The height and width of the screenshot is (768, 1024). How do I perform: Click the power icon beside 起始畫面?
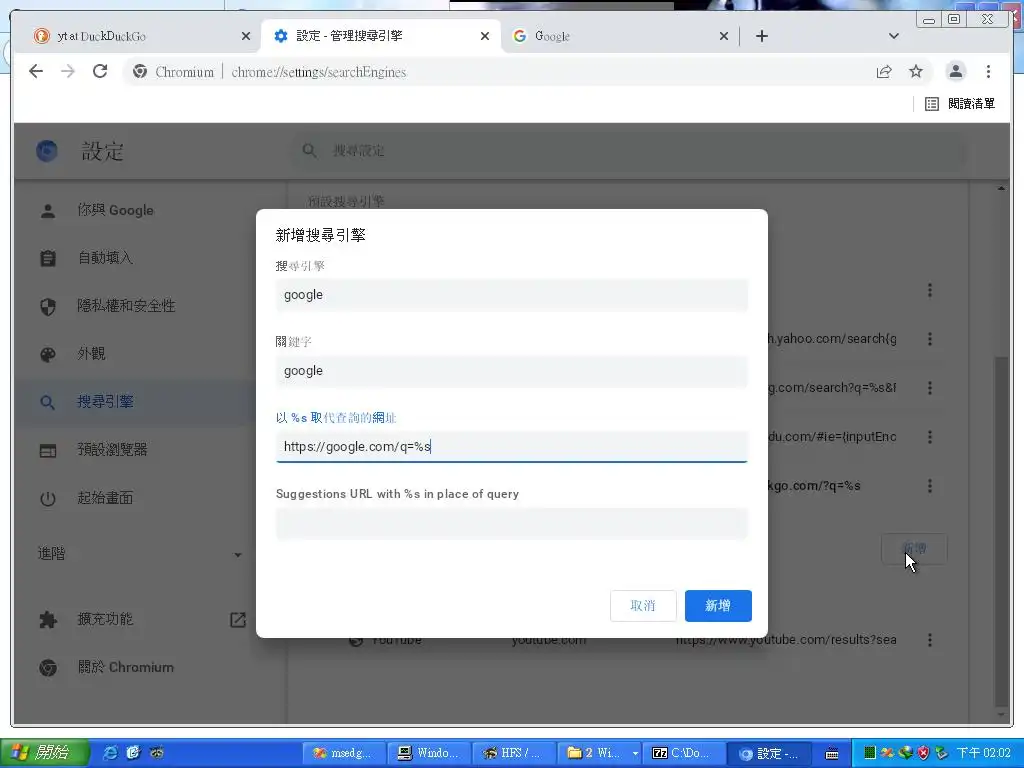(x=48, y=499)
